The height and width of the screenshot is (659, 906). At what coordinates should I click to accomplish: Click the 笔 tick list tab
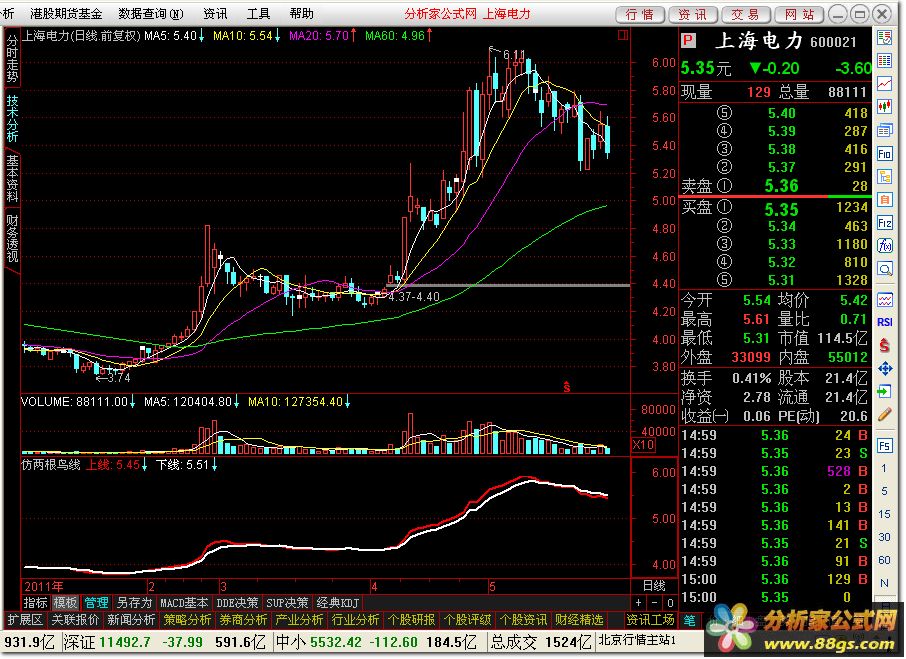690,620
